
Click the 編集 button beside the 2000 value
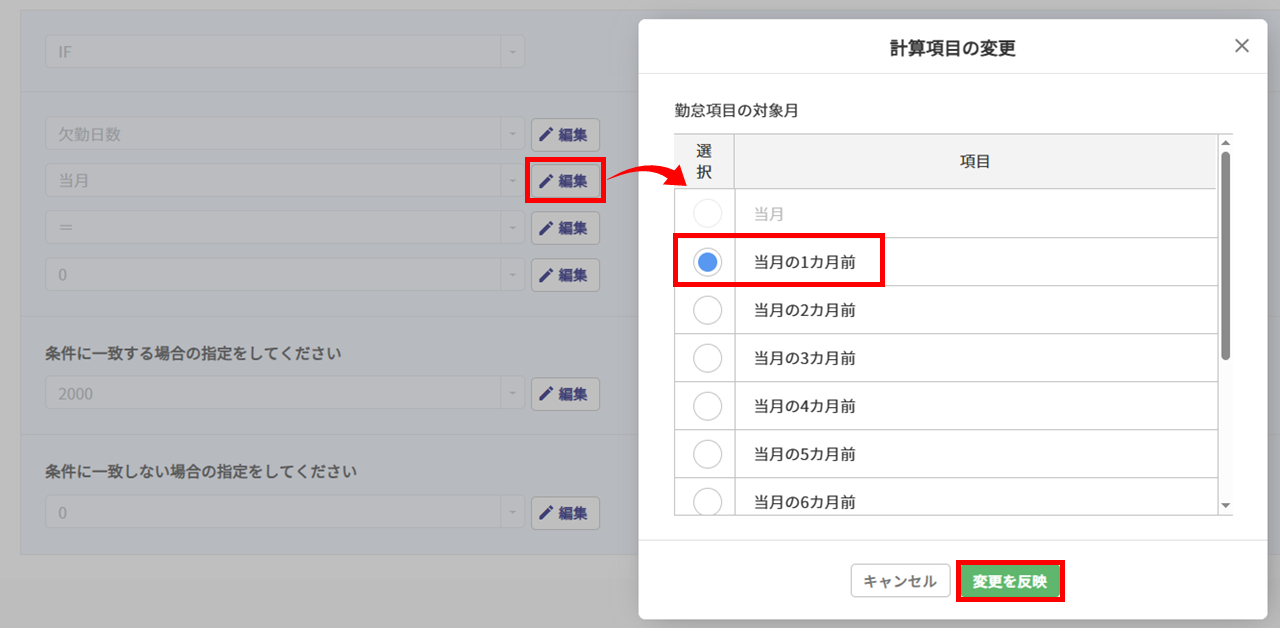tap(565, 394)
